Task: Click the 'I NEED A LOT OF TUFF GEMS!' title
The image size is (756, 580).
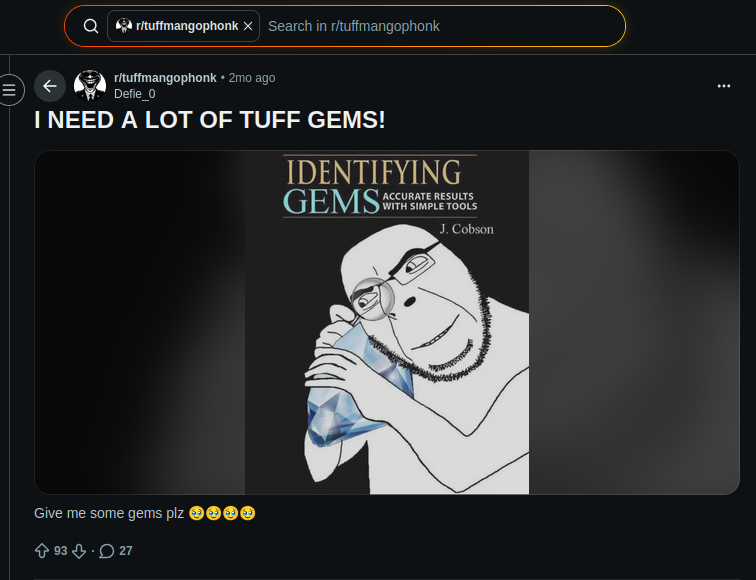Action: (209, 120)
